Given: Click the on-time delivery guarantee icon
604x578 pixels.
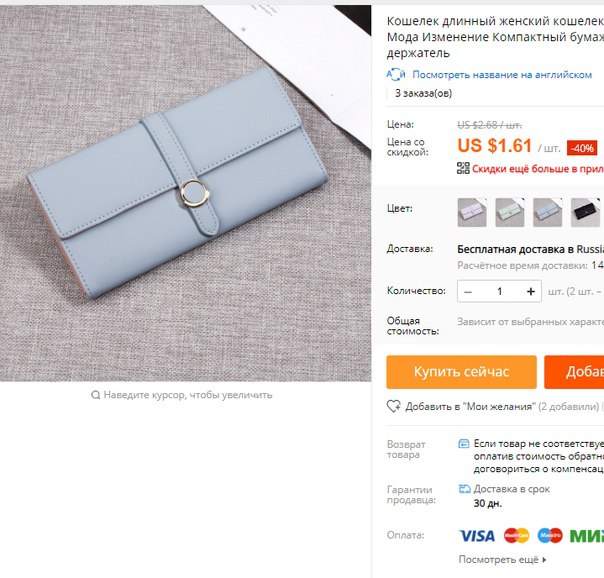Looking at the screenshot, I should pyautogui.click(x=465, y=489).
